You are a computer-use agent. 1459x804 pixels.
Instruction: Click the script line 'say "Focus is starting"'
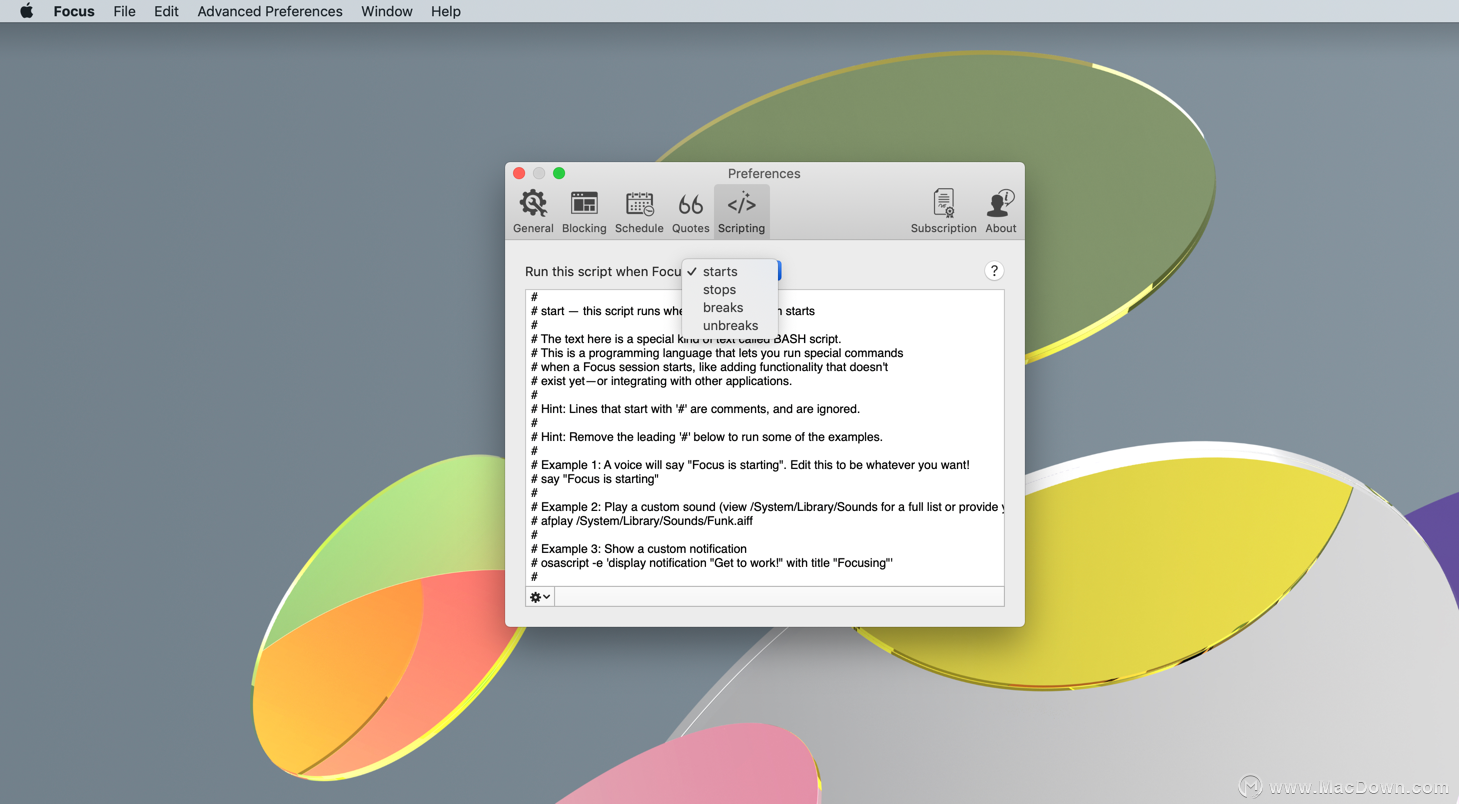point(595,479)
